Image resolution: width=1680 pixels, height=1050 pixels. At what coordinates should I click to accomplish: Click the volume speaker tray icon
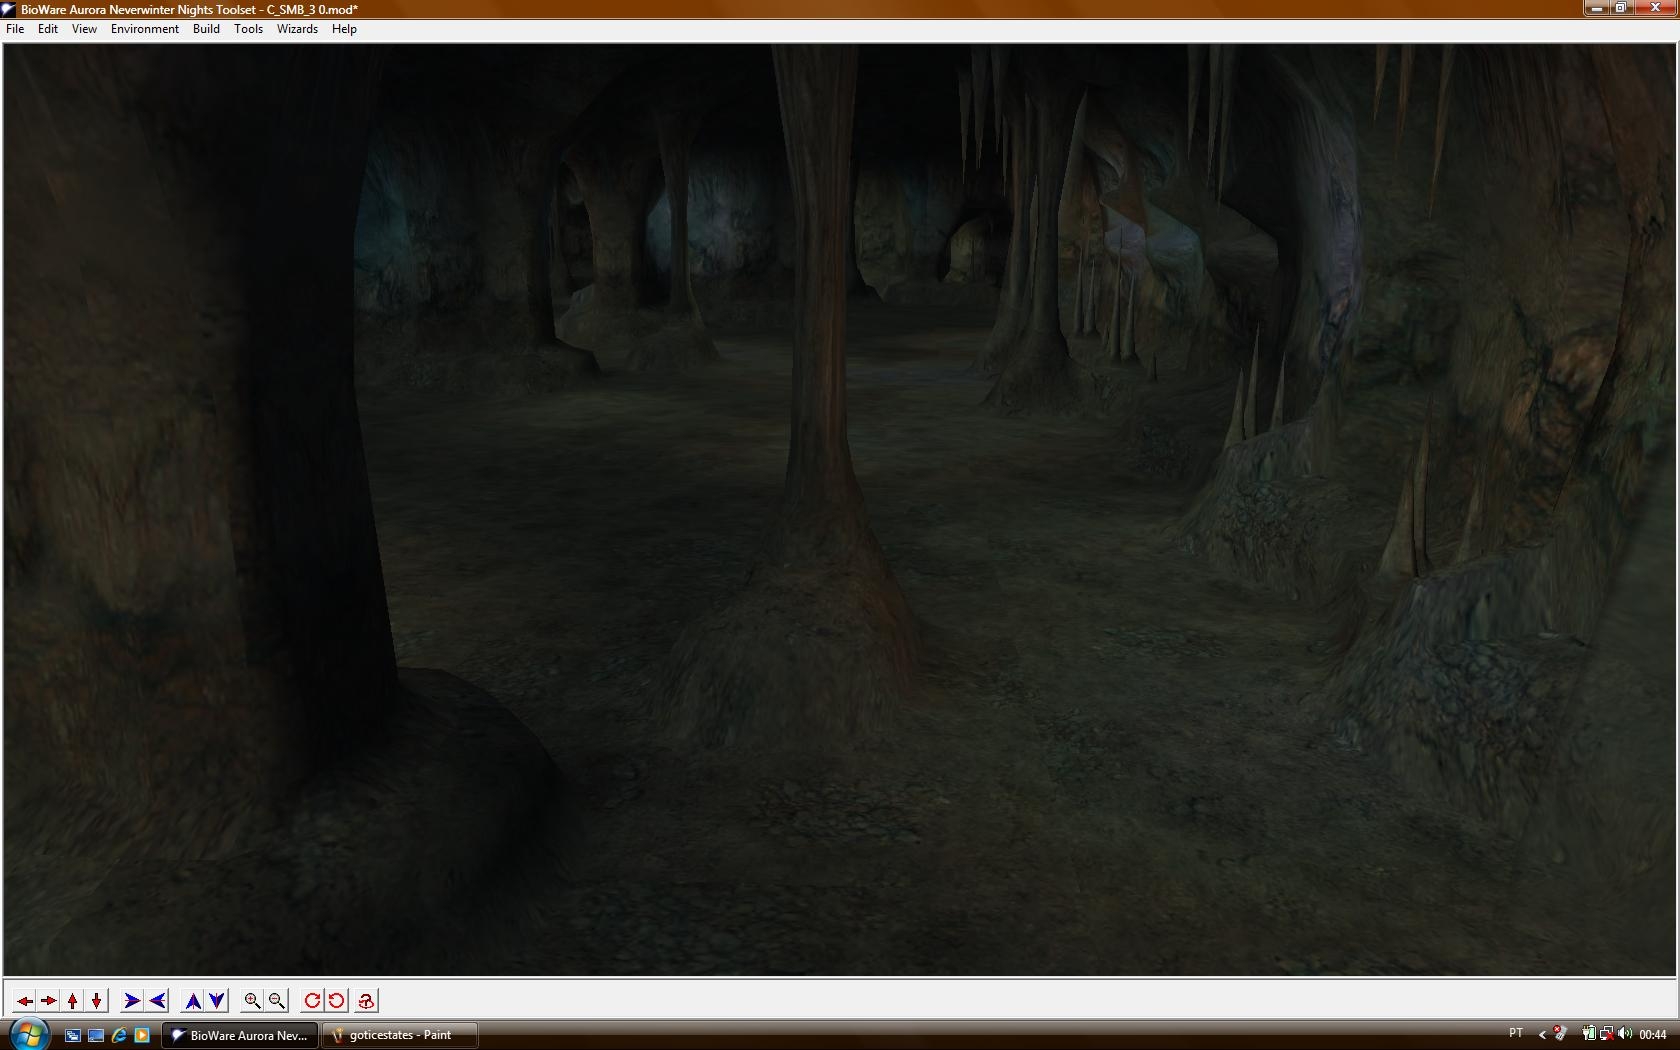click(1625, 1034)
